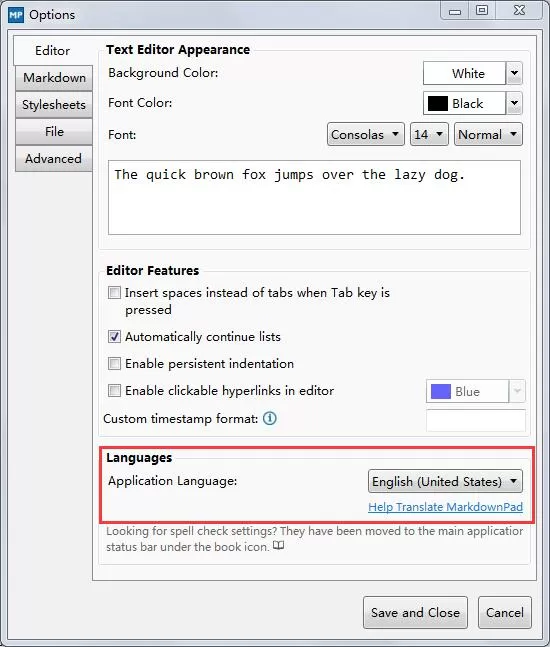This screenshot has height=647, width=550.
Task: Uncheck Automatically continue lists
Action: tap(114, 336)
